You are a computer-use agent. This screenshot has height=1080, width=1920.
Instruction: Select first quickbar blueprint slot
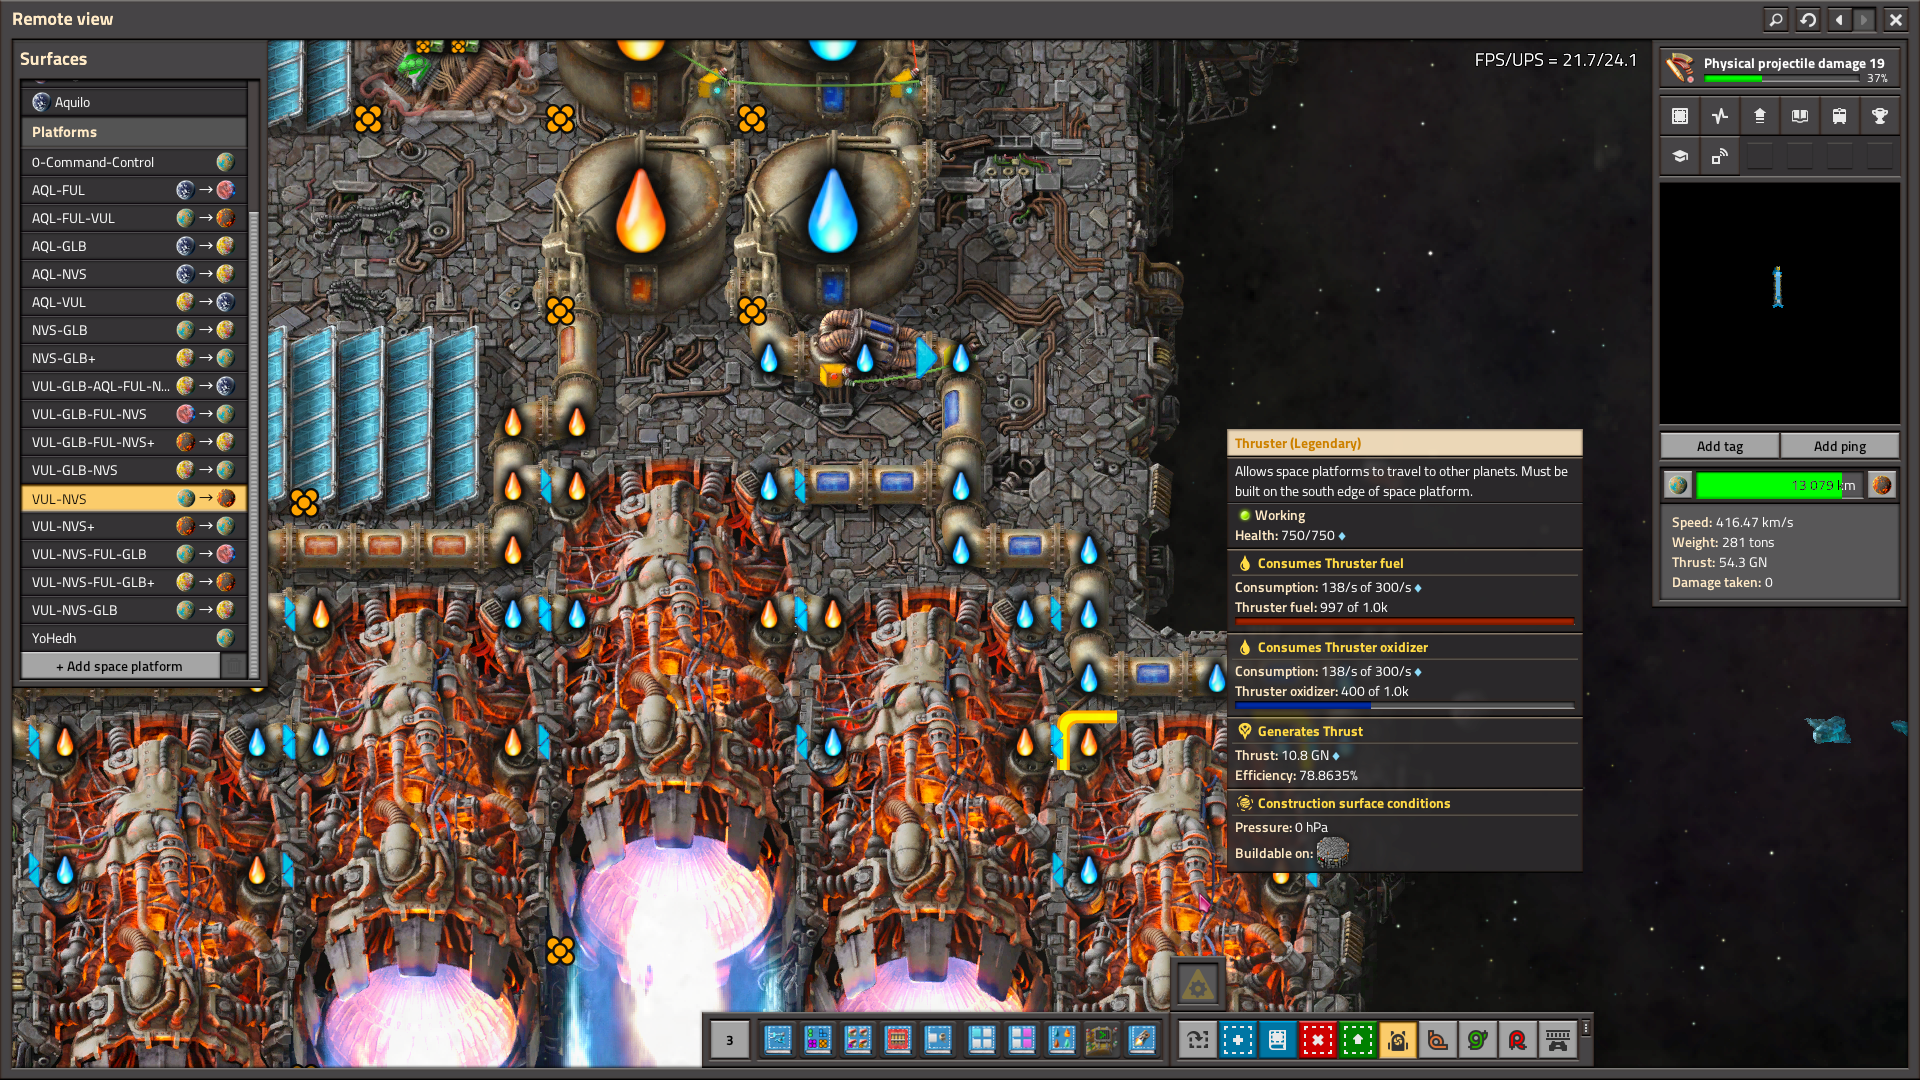point(778,1040)
